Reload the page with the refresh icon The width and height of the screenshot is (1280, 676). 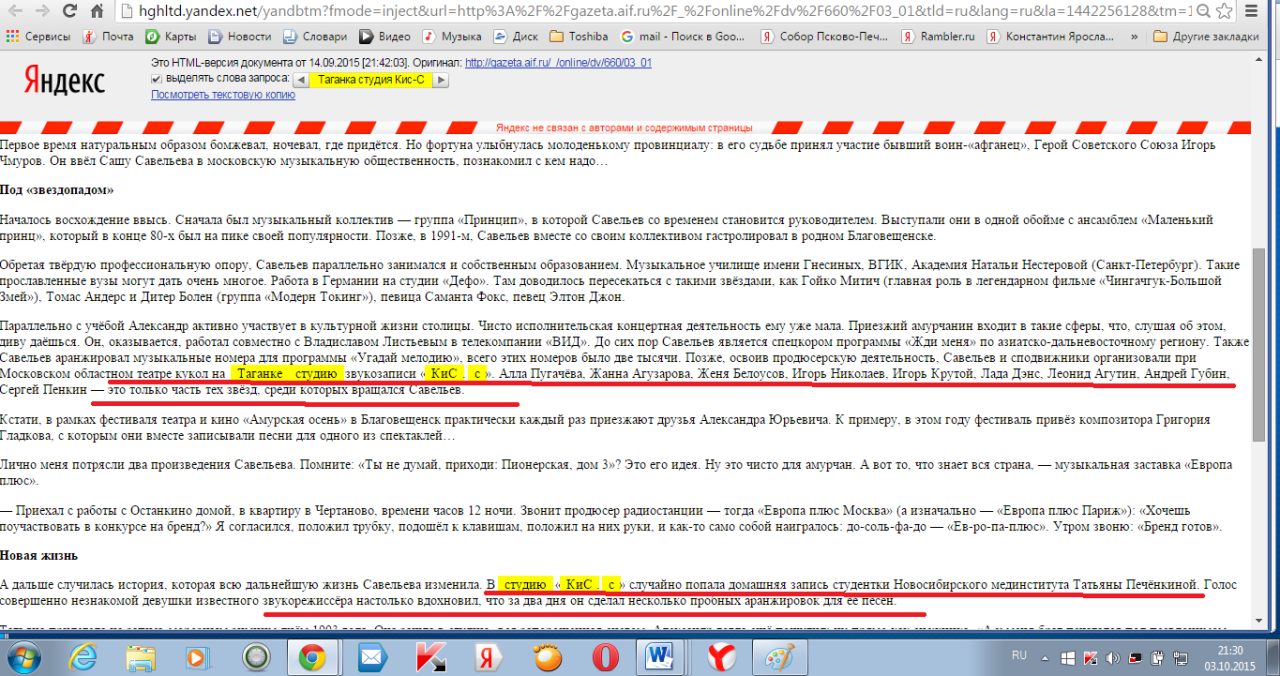(x=70, y=12)
